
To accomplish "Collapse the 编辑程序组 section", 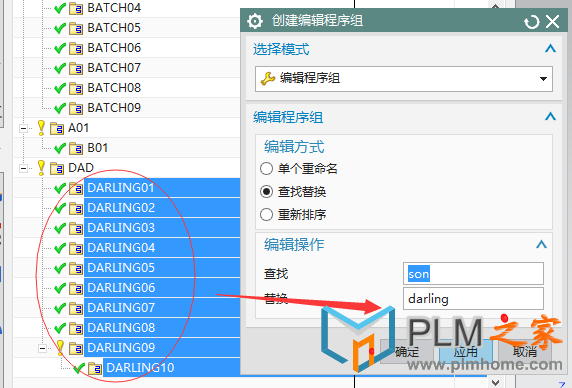I will point(550,117).
